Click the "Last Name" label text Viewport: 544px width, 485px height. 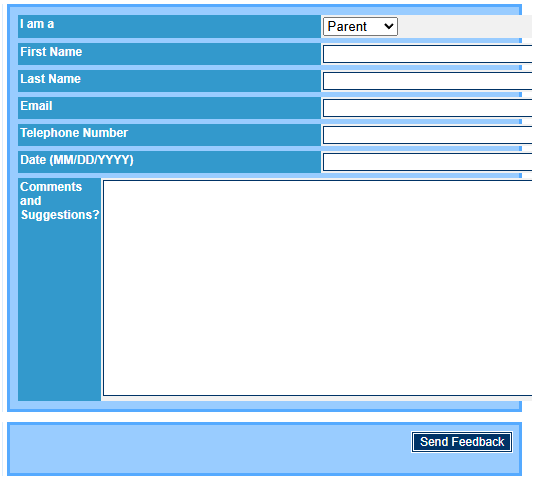(x=51, y=80)
